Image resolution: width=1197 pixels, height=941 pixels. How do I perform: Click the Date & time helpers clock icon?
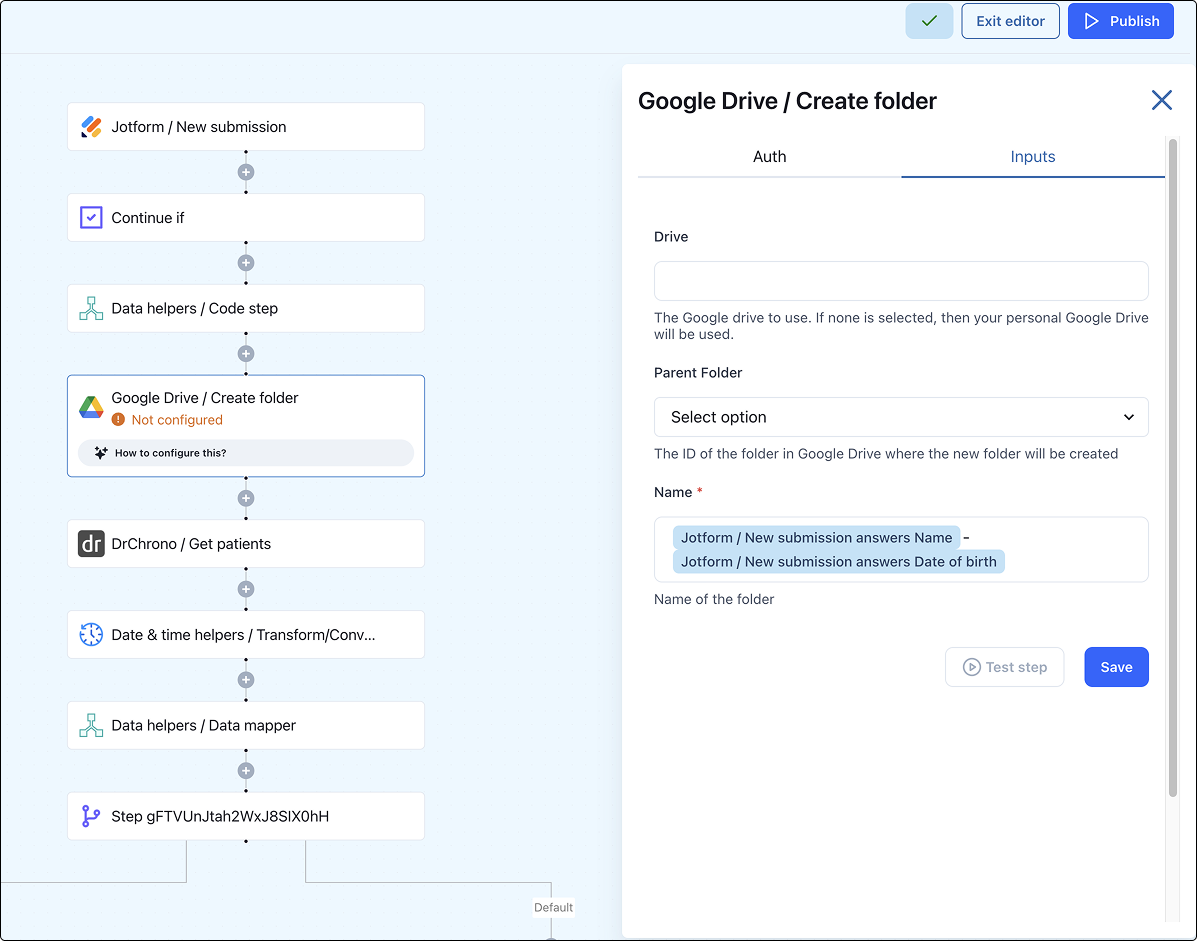92,634
